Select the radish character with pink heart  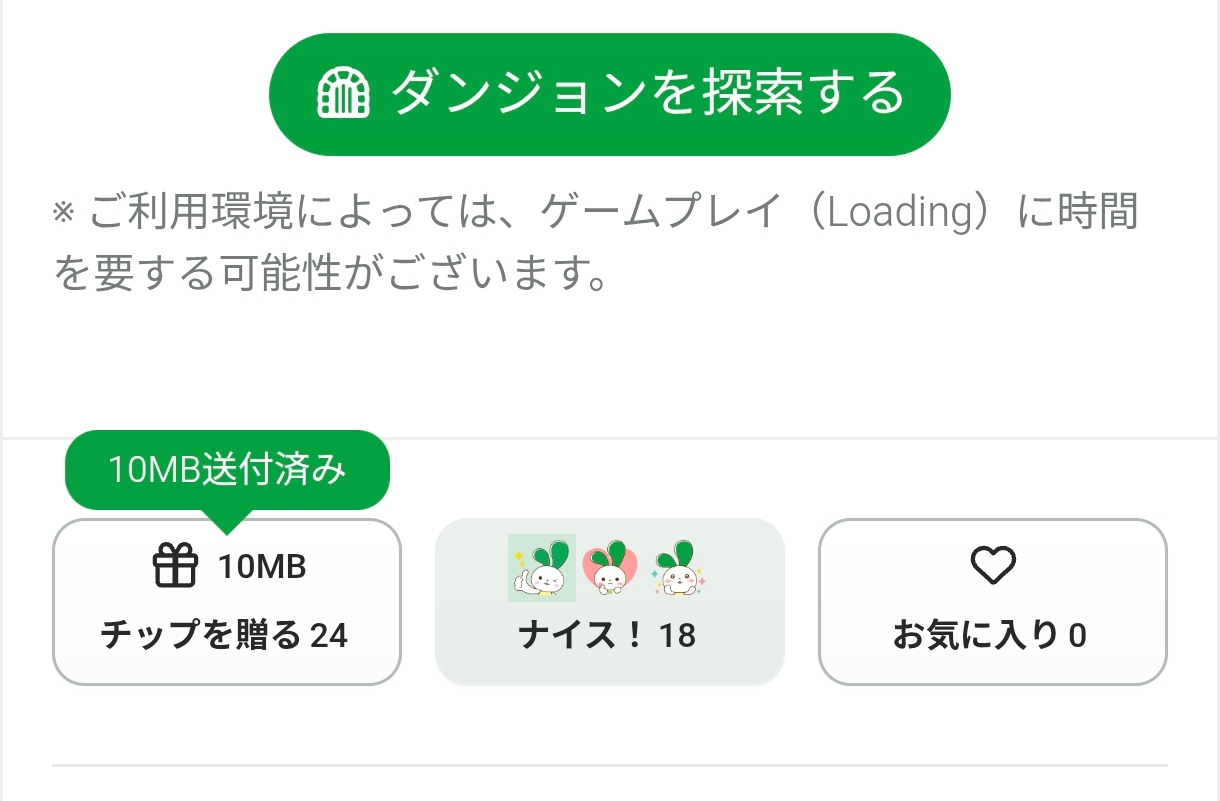[610, 569]
